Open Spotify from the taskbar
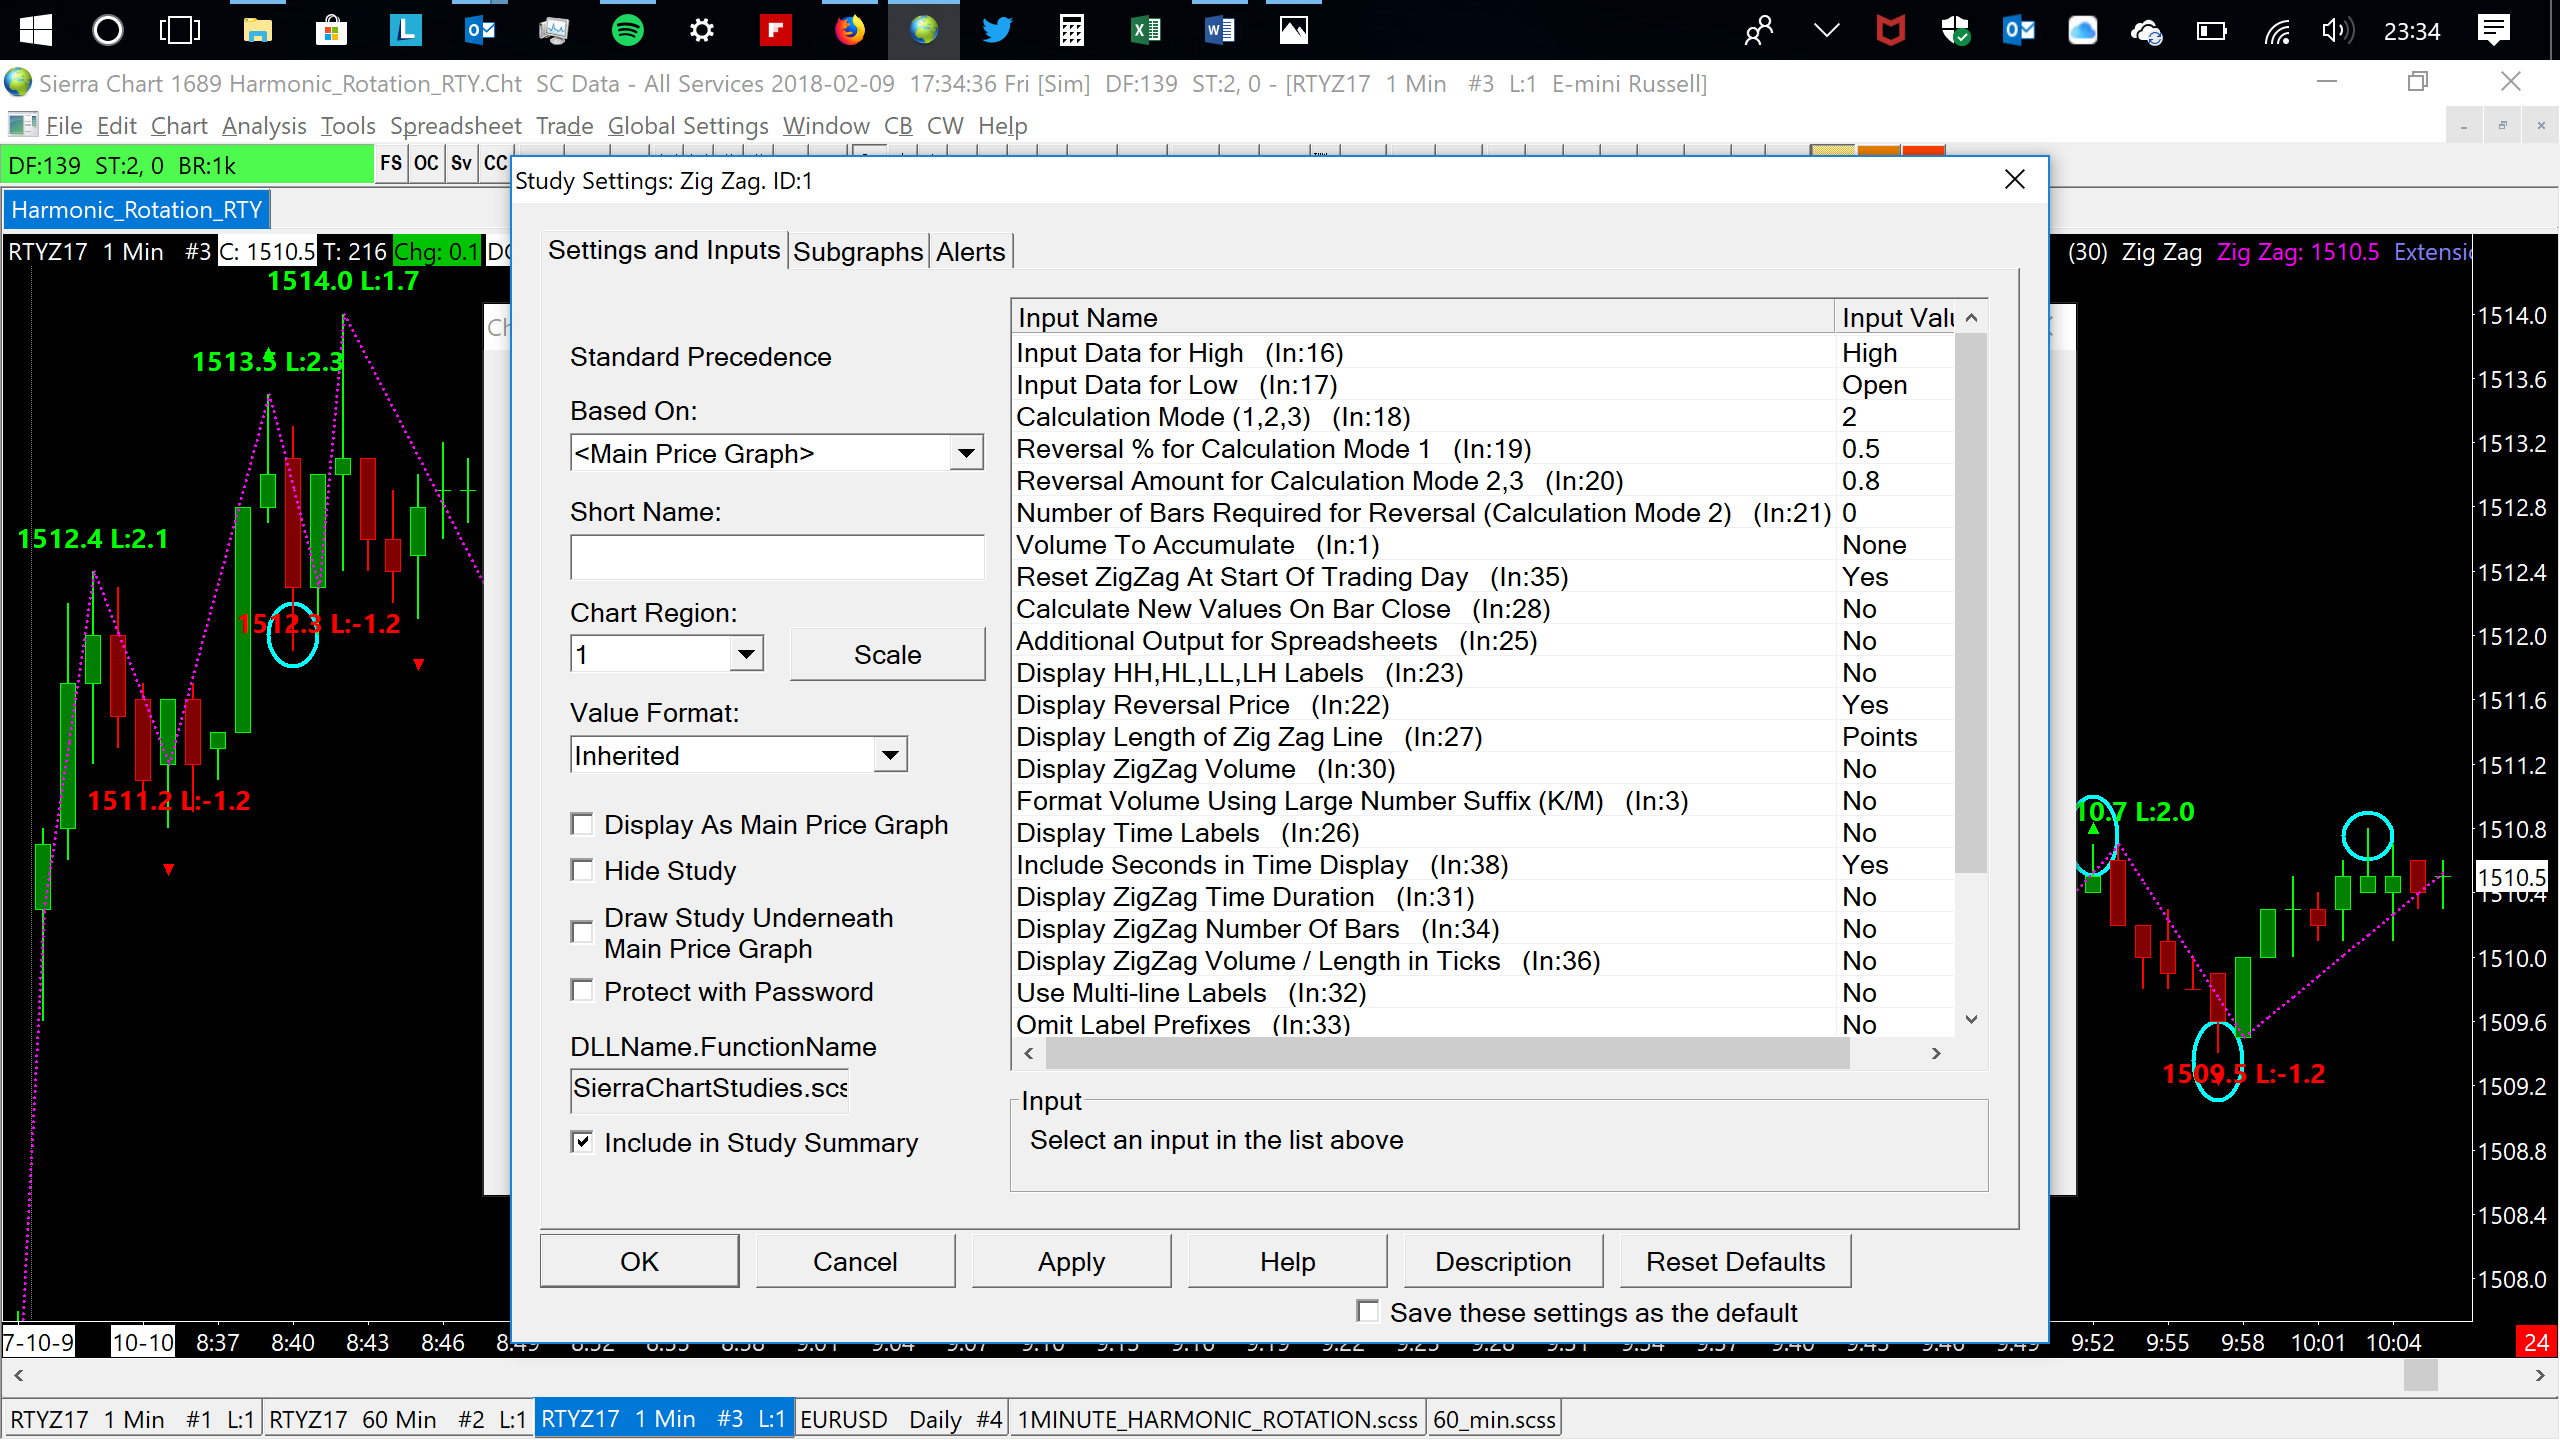Viewport: 2560px width, 1440px height. pos(627,30)
